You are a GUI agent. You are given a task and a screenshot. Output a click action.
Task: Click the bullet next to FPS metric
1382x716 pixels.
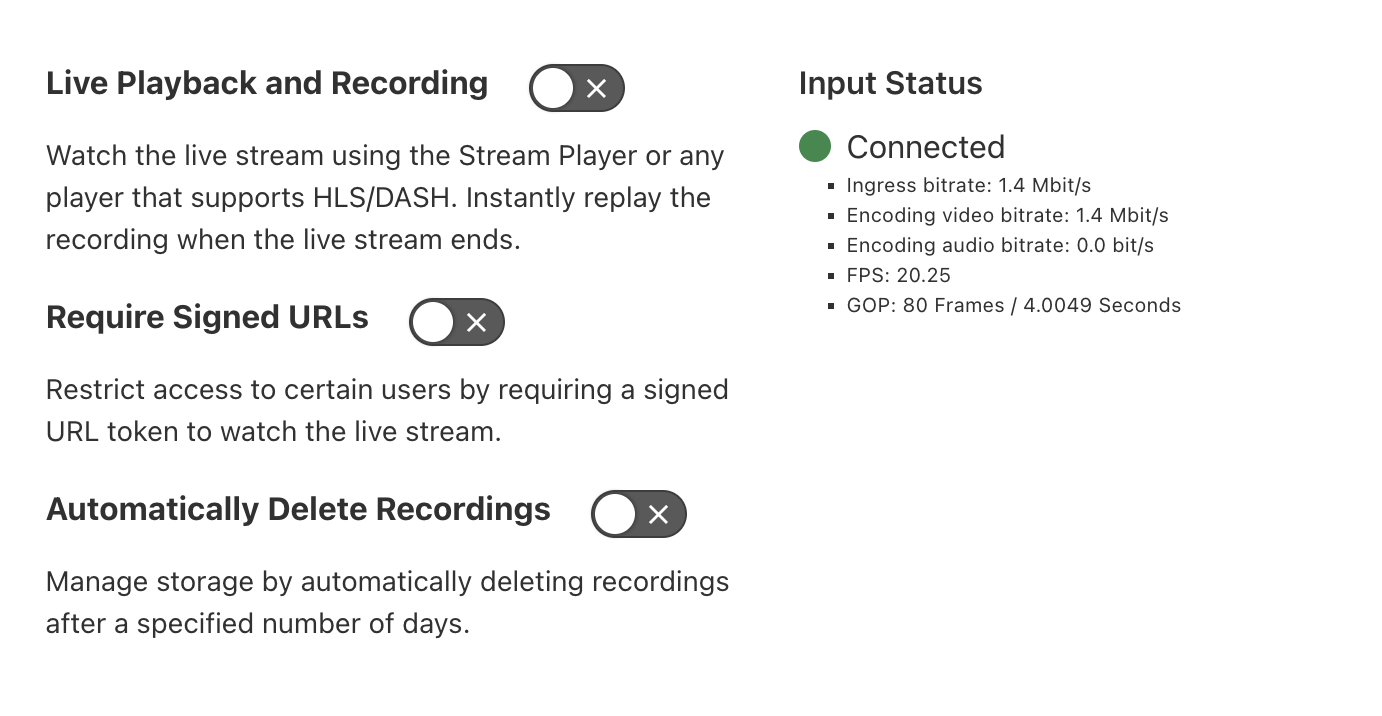pyautogui.click(x=832, y=275)
